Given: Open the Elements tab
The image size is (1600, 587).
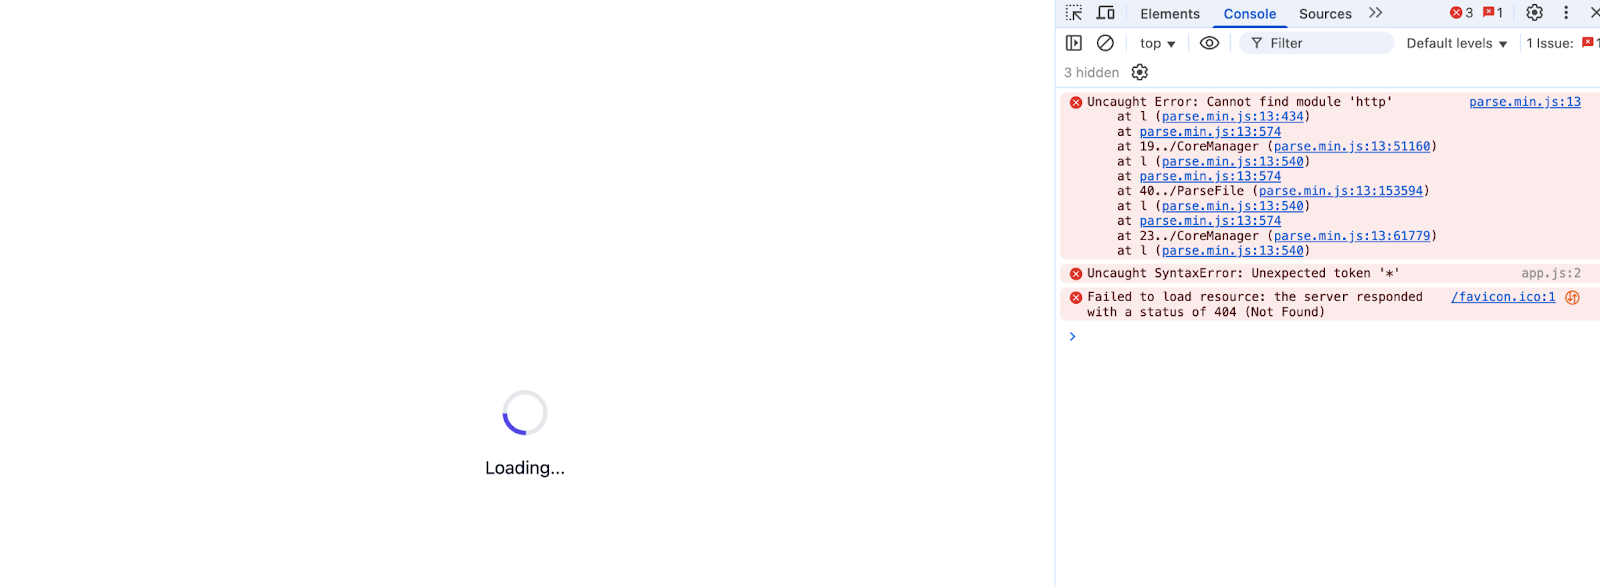Looking at the screenshot, I should click(1170, 14).
